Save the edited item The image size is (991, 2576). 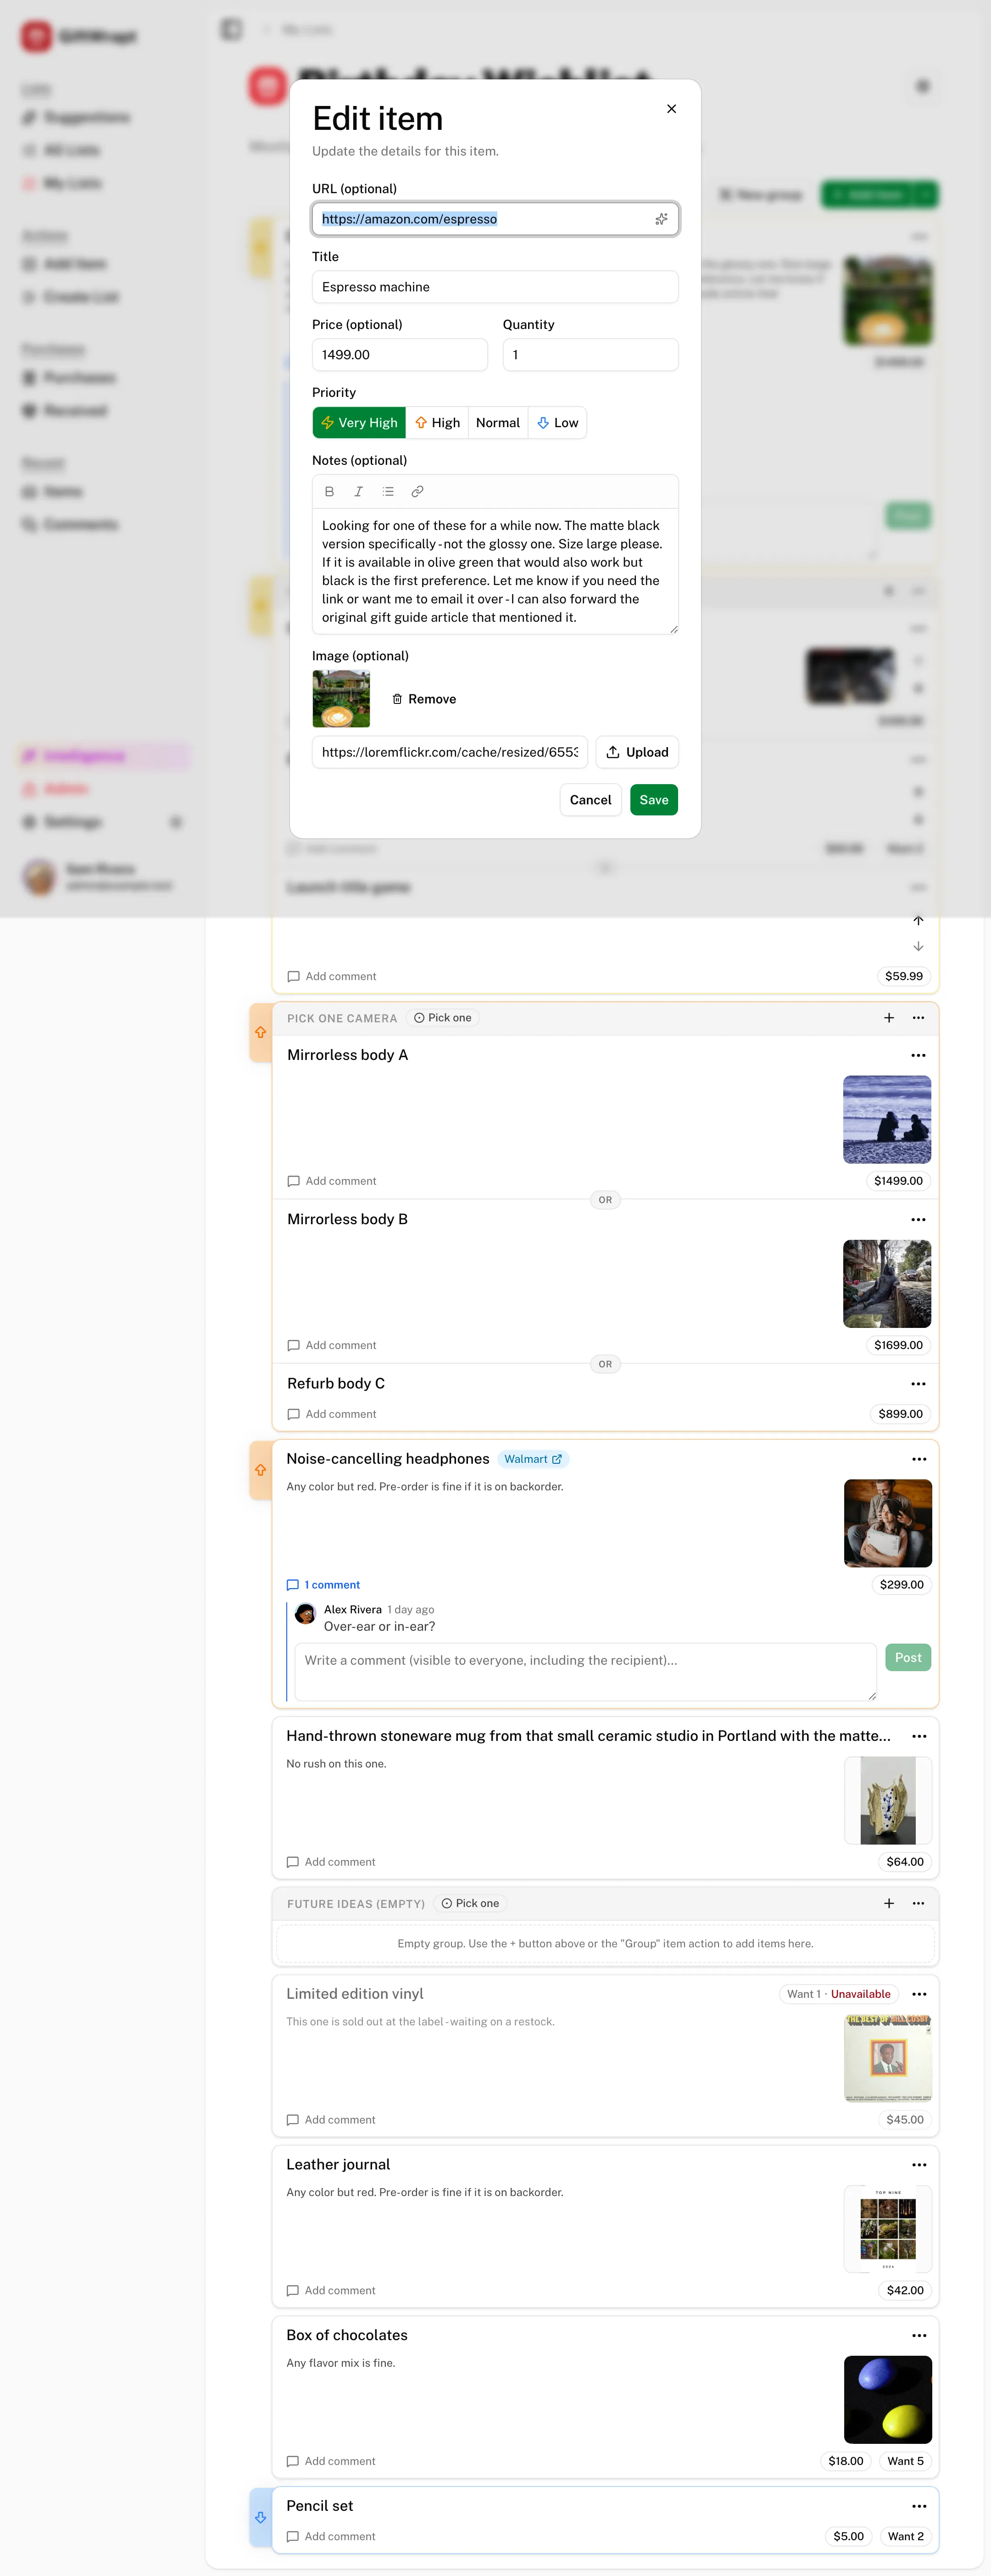pos(654,800)
